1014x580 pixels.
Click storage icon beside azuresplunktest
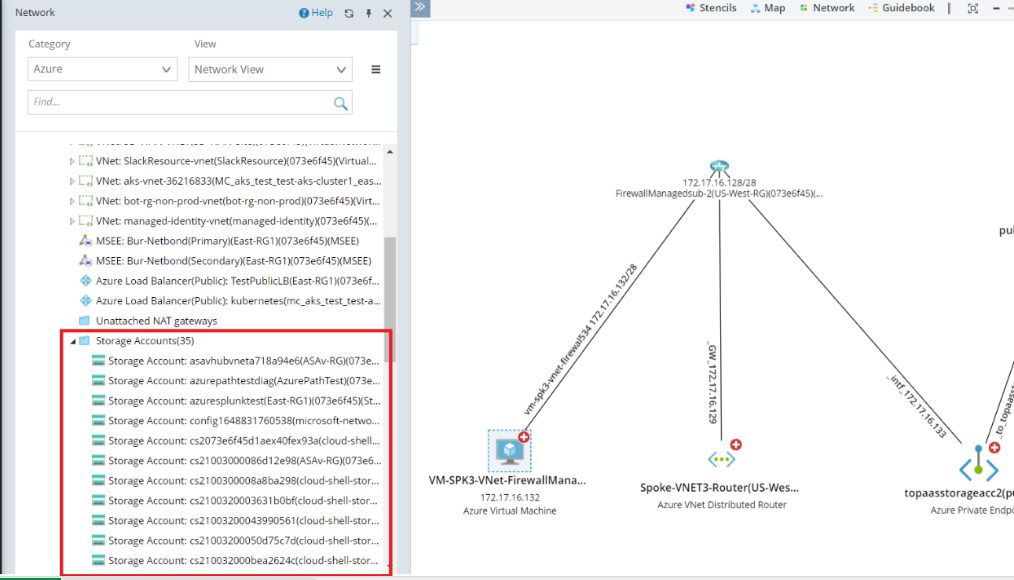click(x=98, y=401)
